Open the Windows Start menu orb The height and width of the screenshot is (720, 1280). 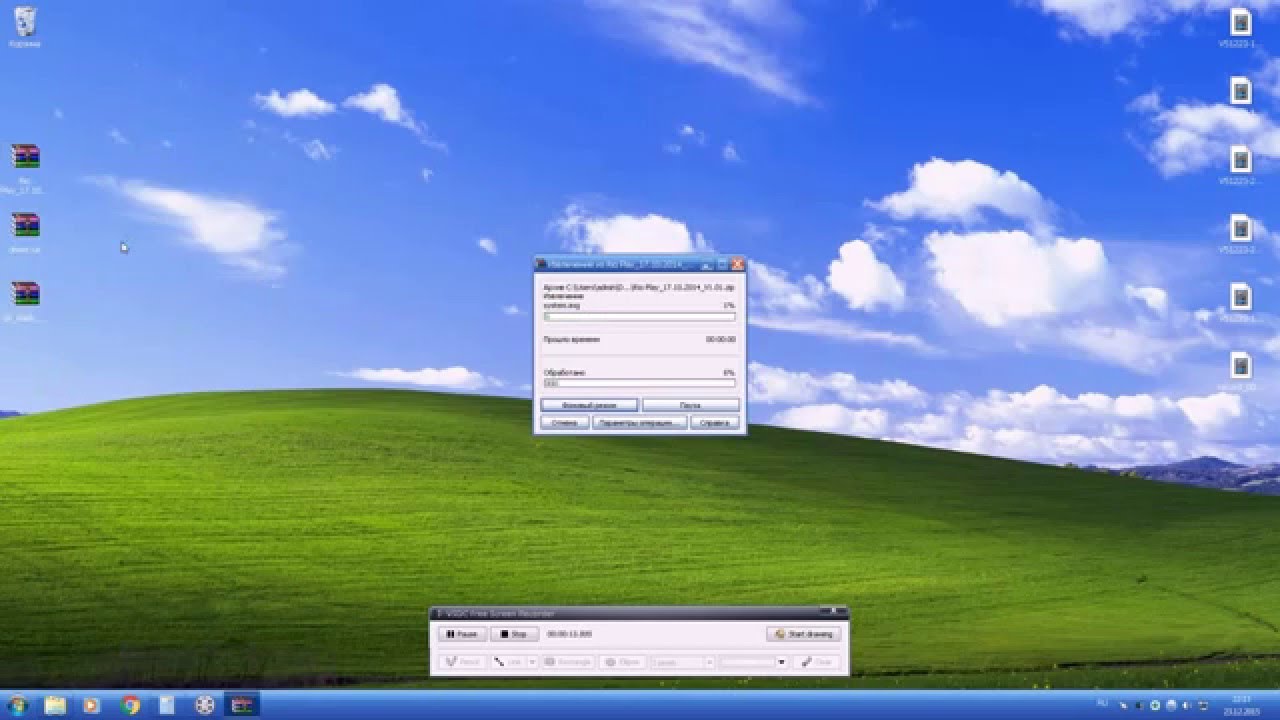[18, 705]
